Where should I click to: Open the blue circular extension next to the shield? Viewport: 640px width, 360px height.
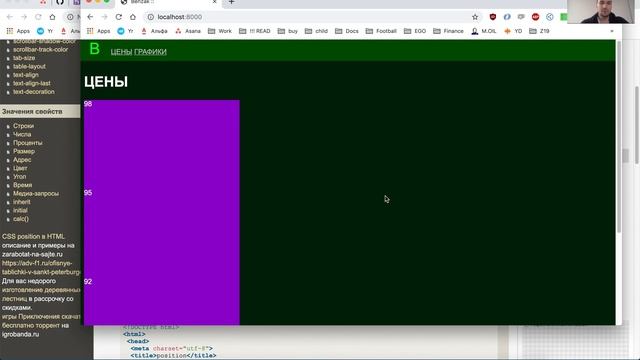click(507, 17)
